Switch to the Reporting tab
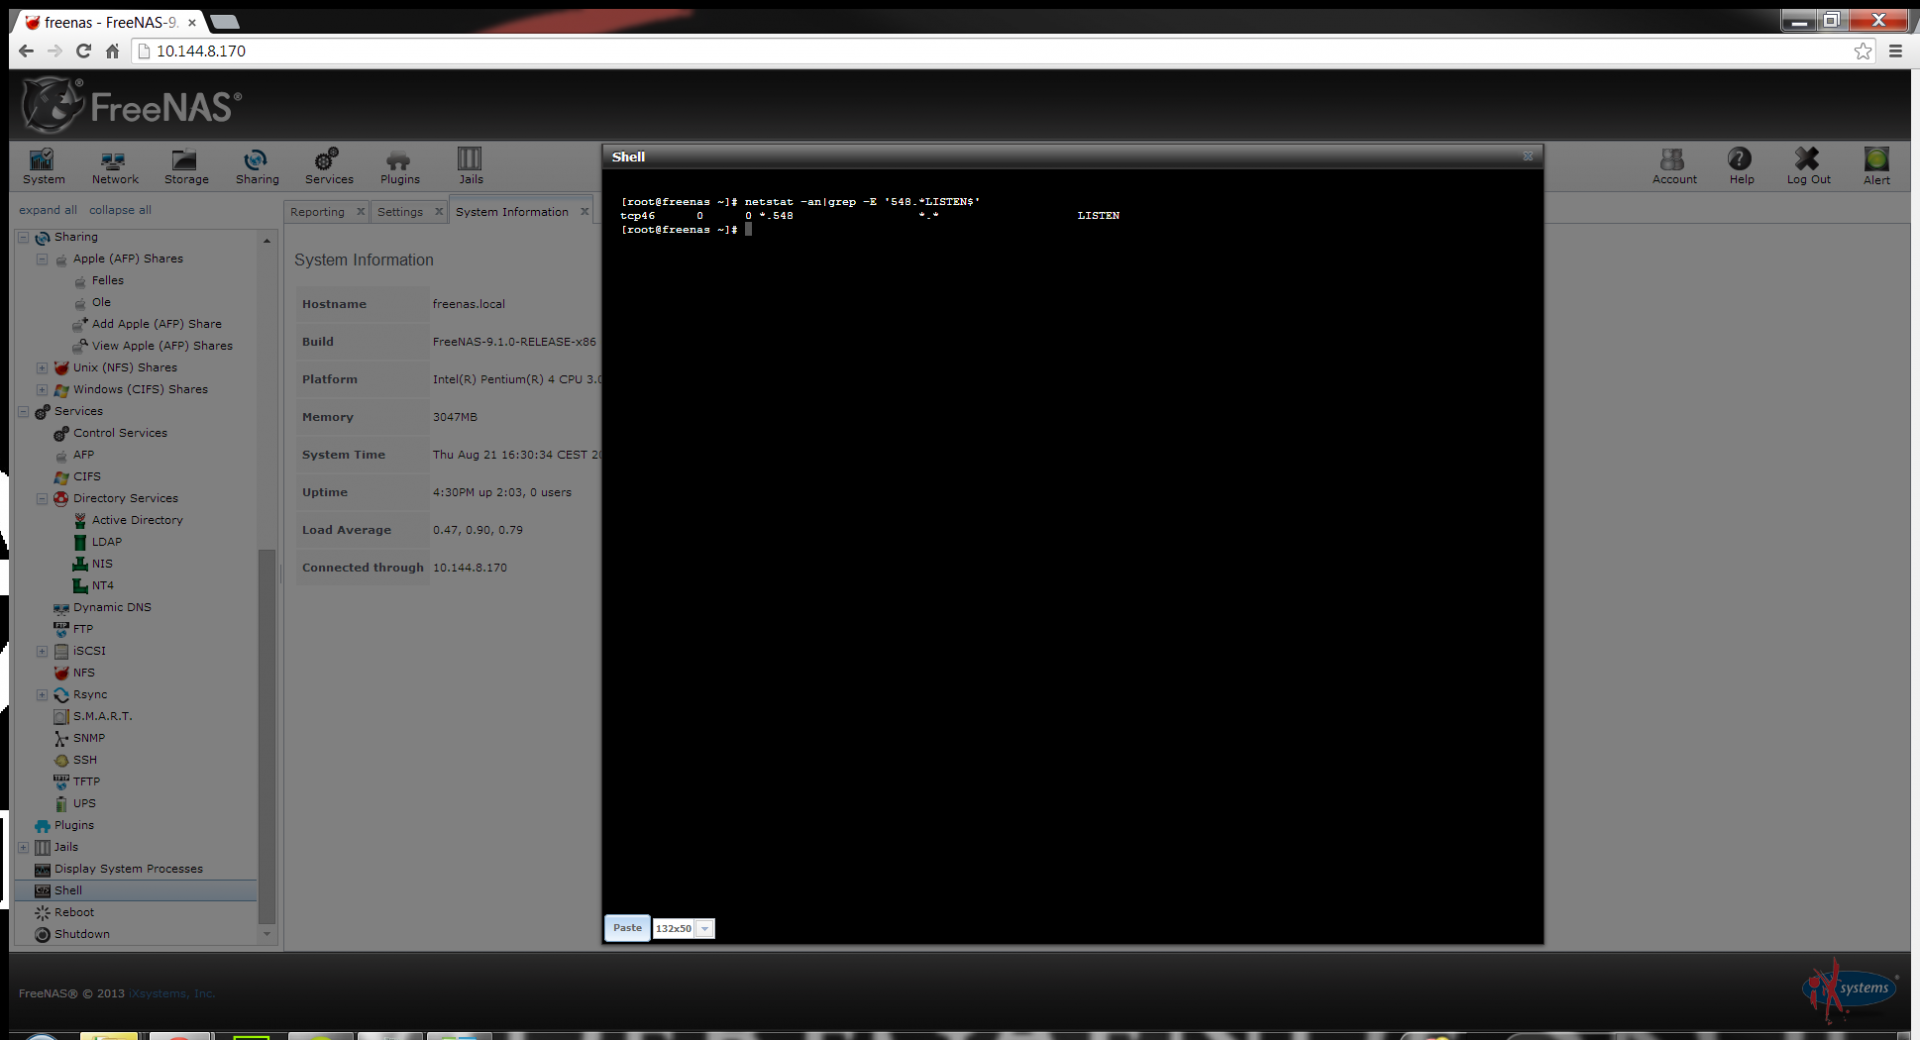1920x1040 pixels. (x=317, y=211)
